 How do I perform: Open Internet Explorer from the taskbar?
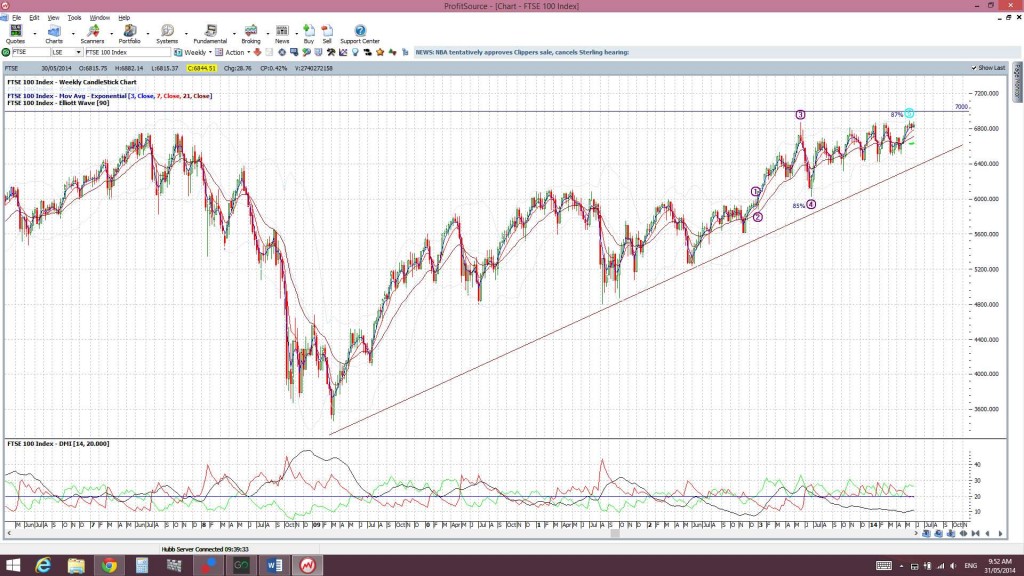[43, 566]
